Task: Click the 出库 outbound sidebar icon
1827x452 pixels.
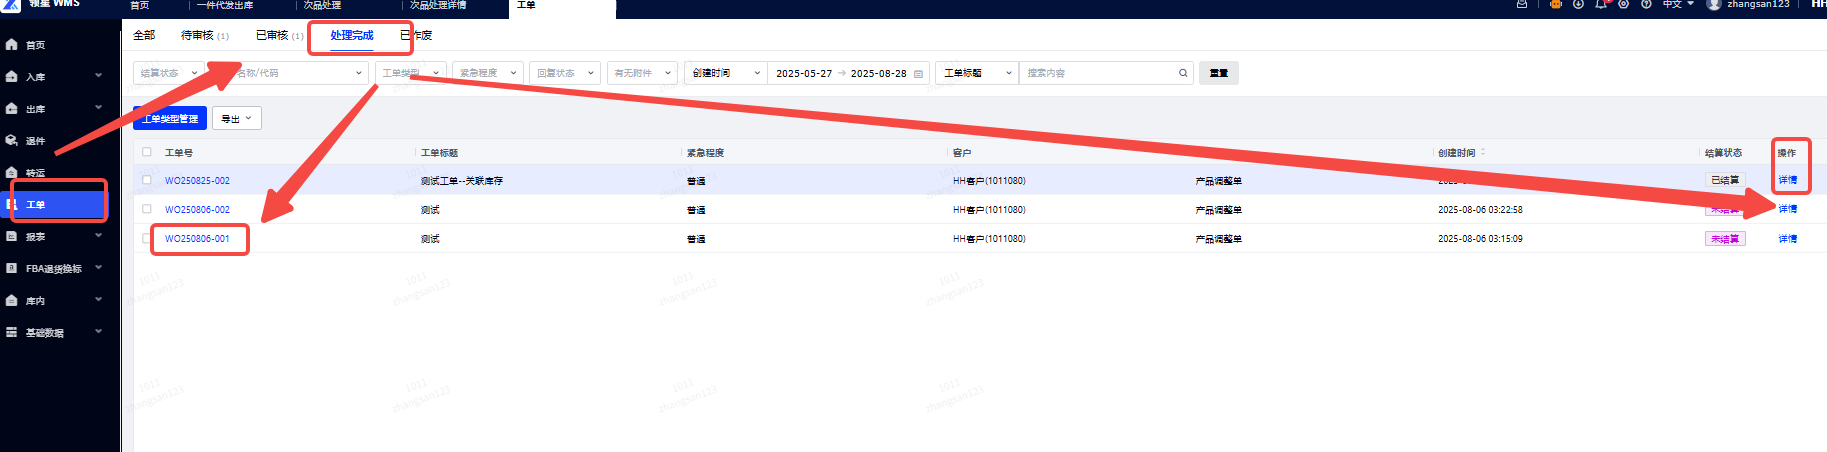Action: pyautogui.click(x=12, y=109)
